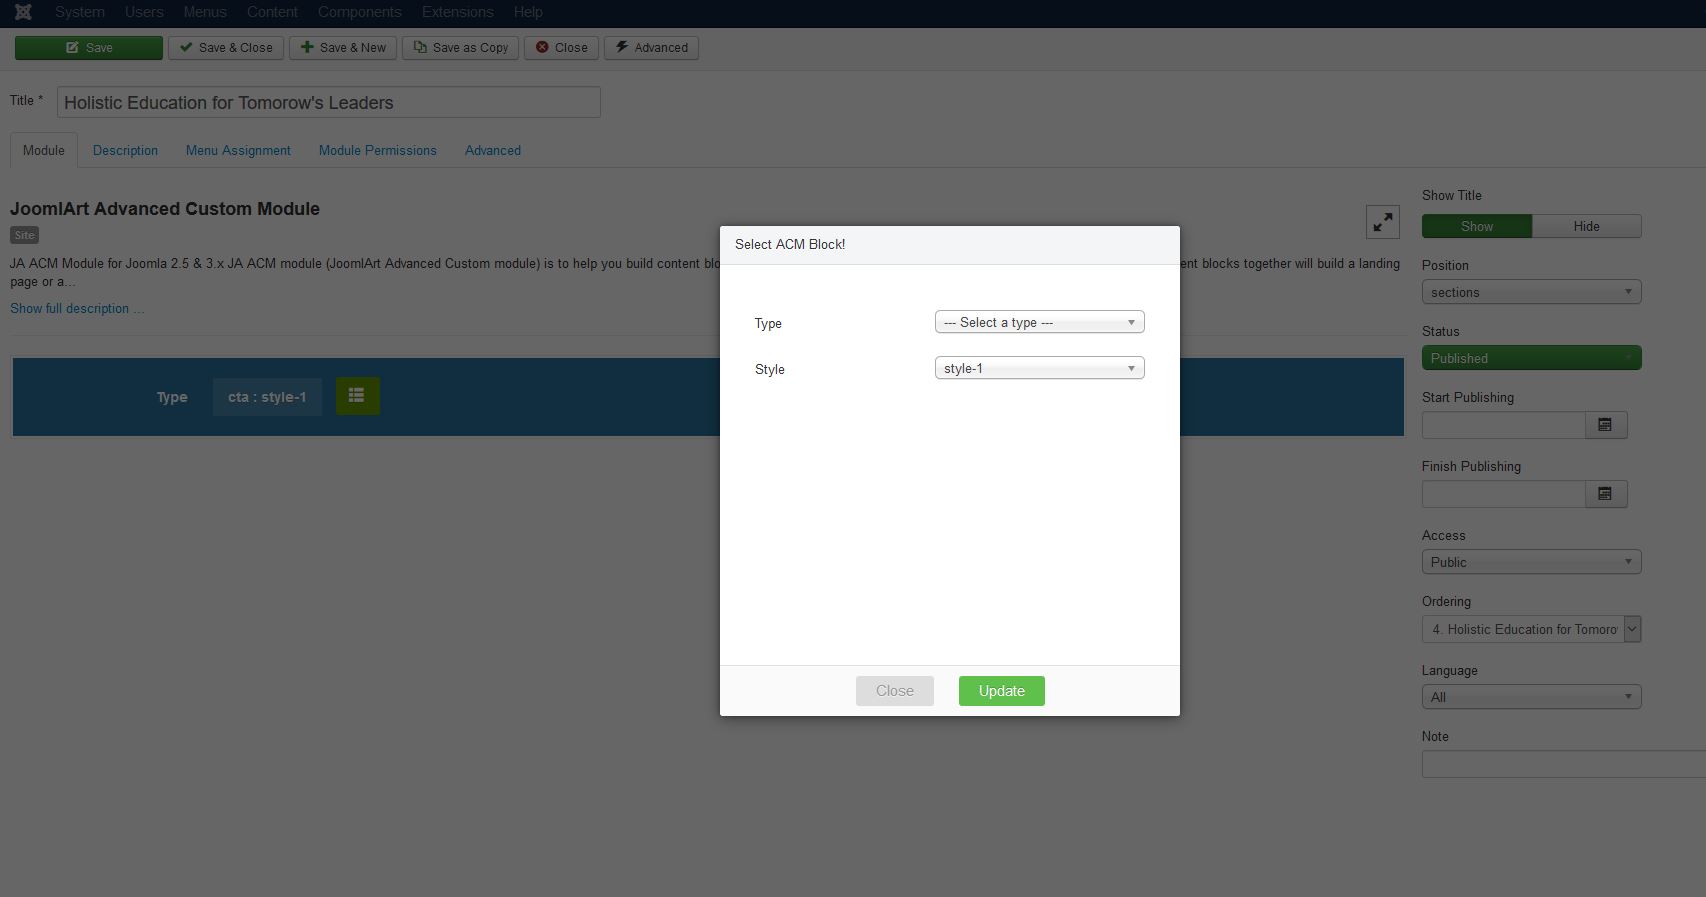This screenshot has width=1706, height=897.
Task: Click the dialog's Close button
Action: coord(895,691)
